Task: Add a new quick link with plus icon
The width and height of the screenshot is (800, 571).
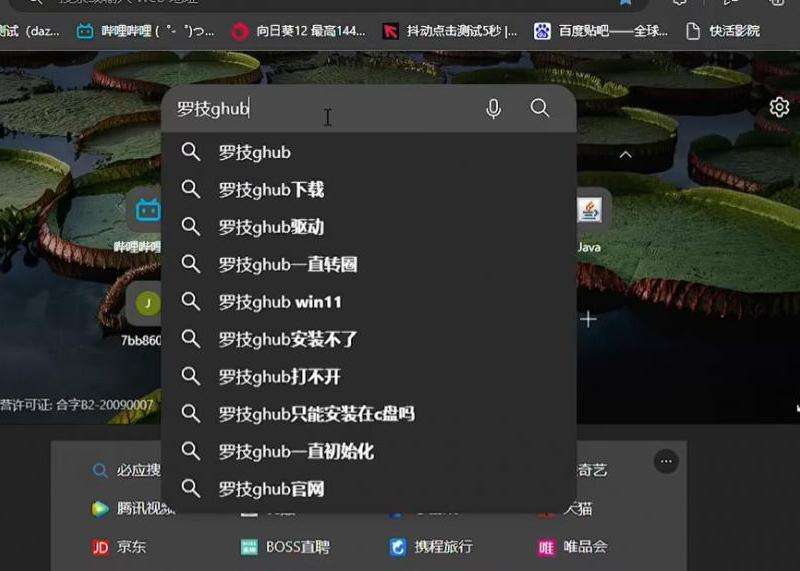Action: (588, 319)
